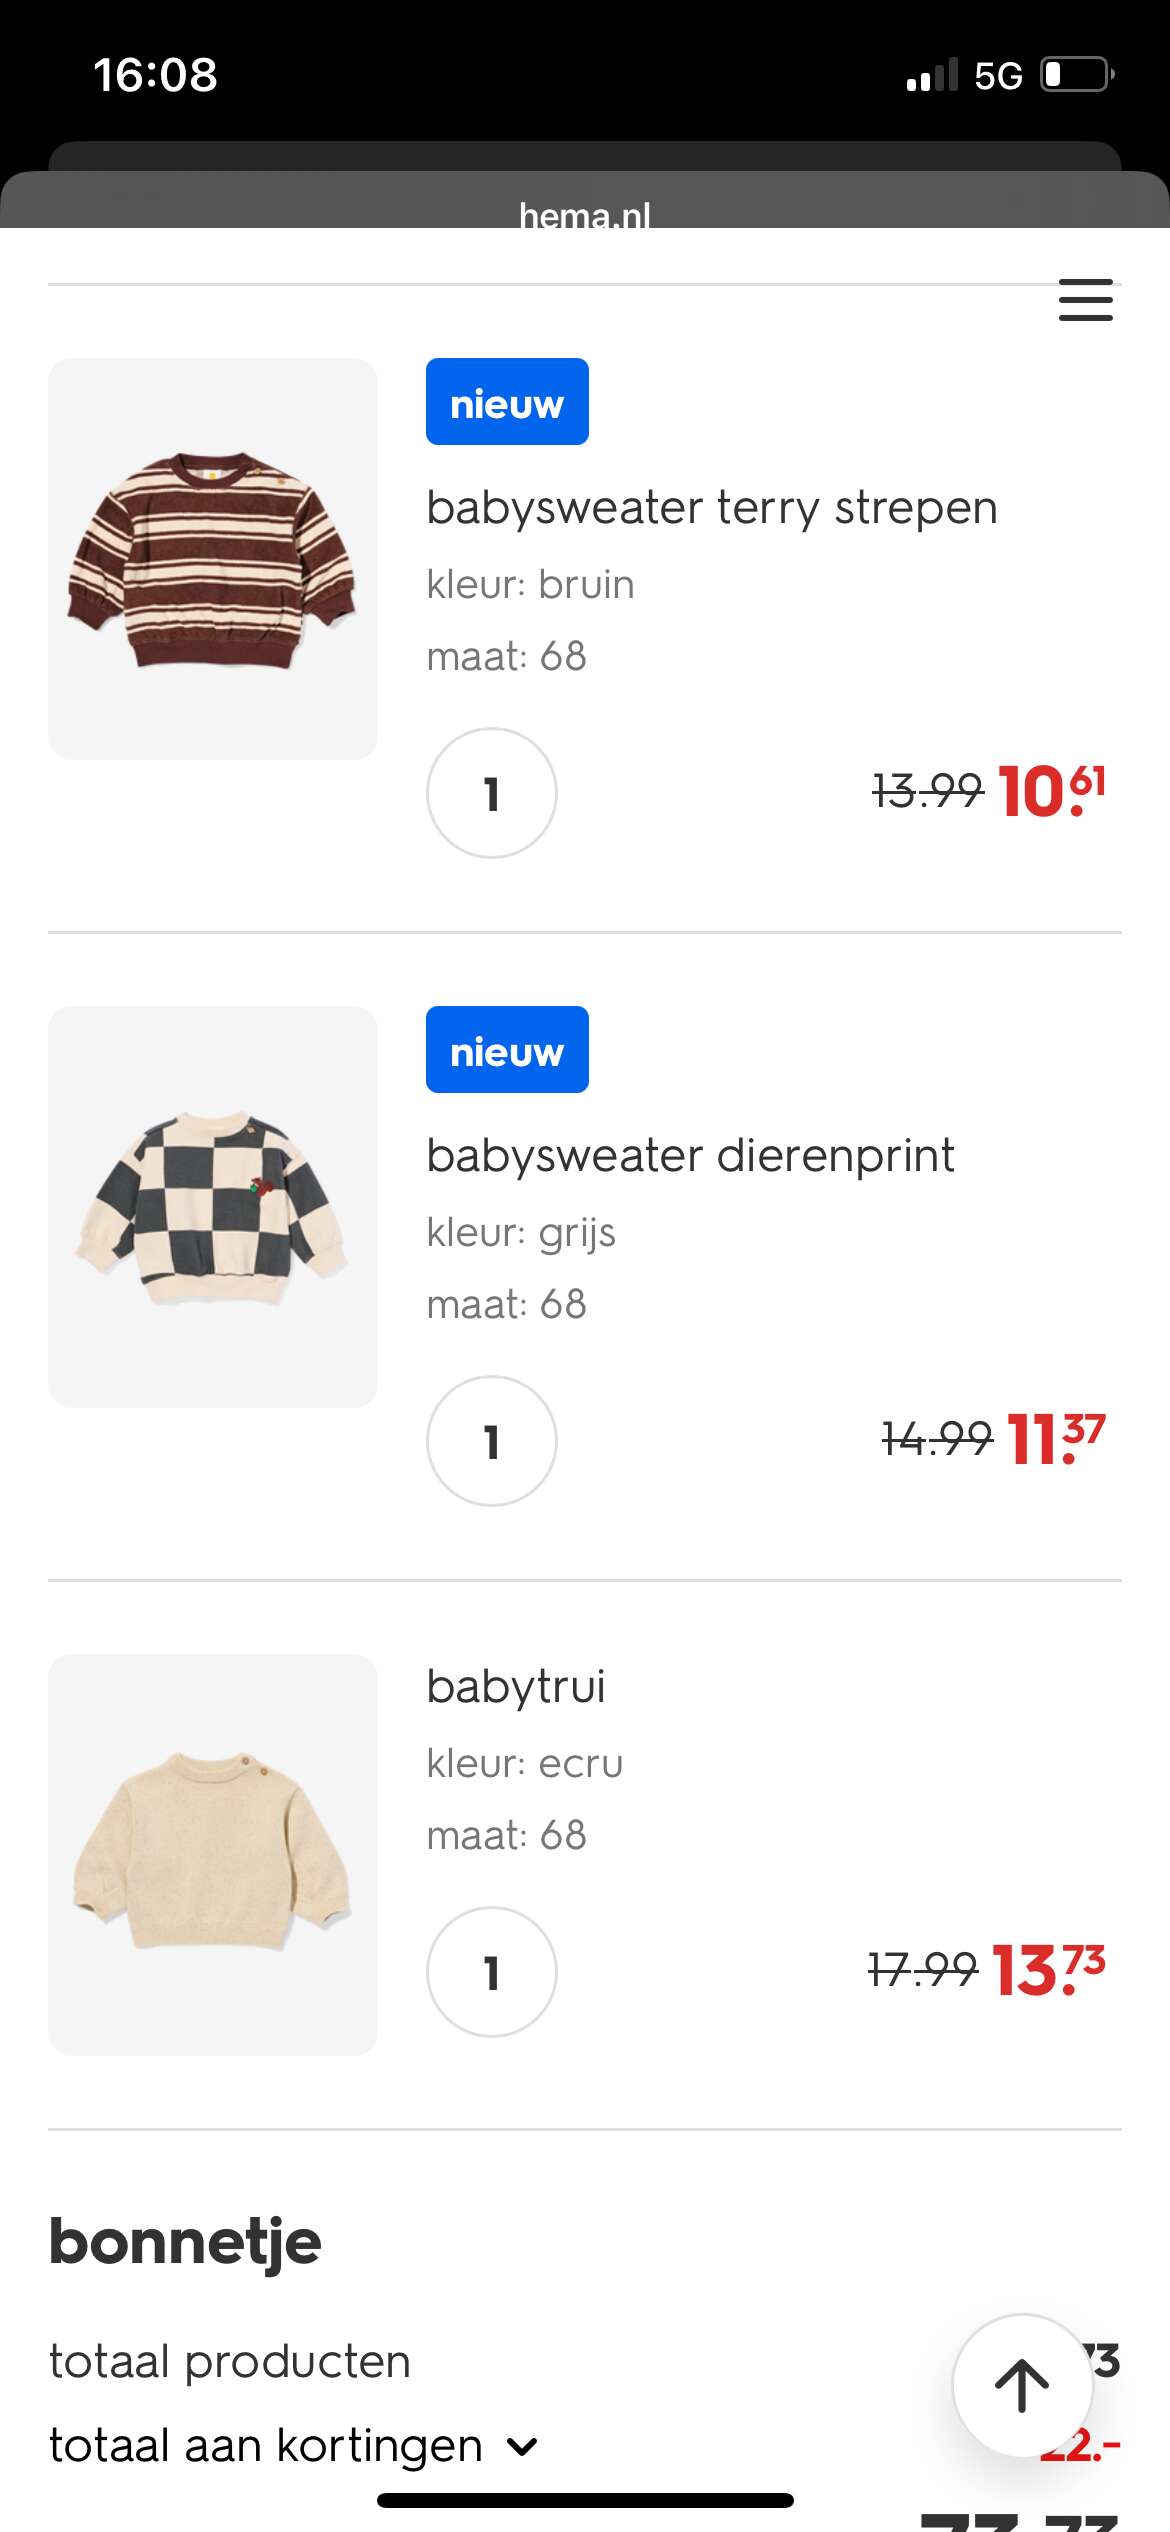Tap the scroll-to-top arrow button
1170x2532 pixels.
coord(1021,2385)
